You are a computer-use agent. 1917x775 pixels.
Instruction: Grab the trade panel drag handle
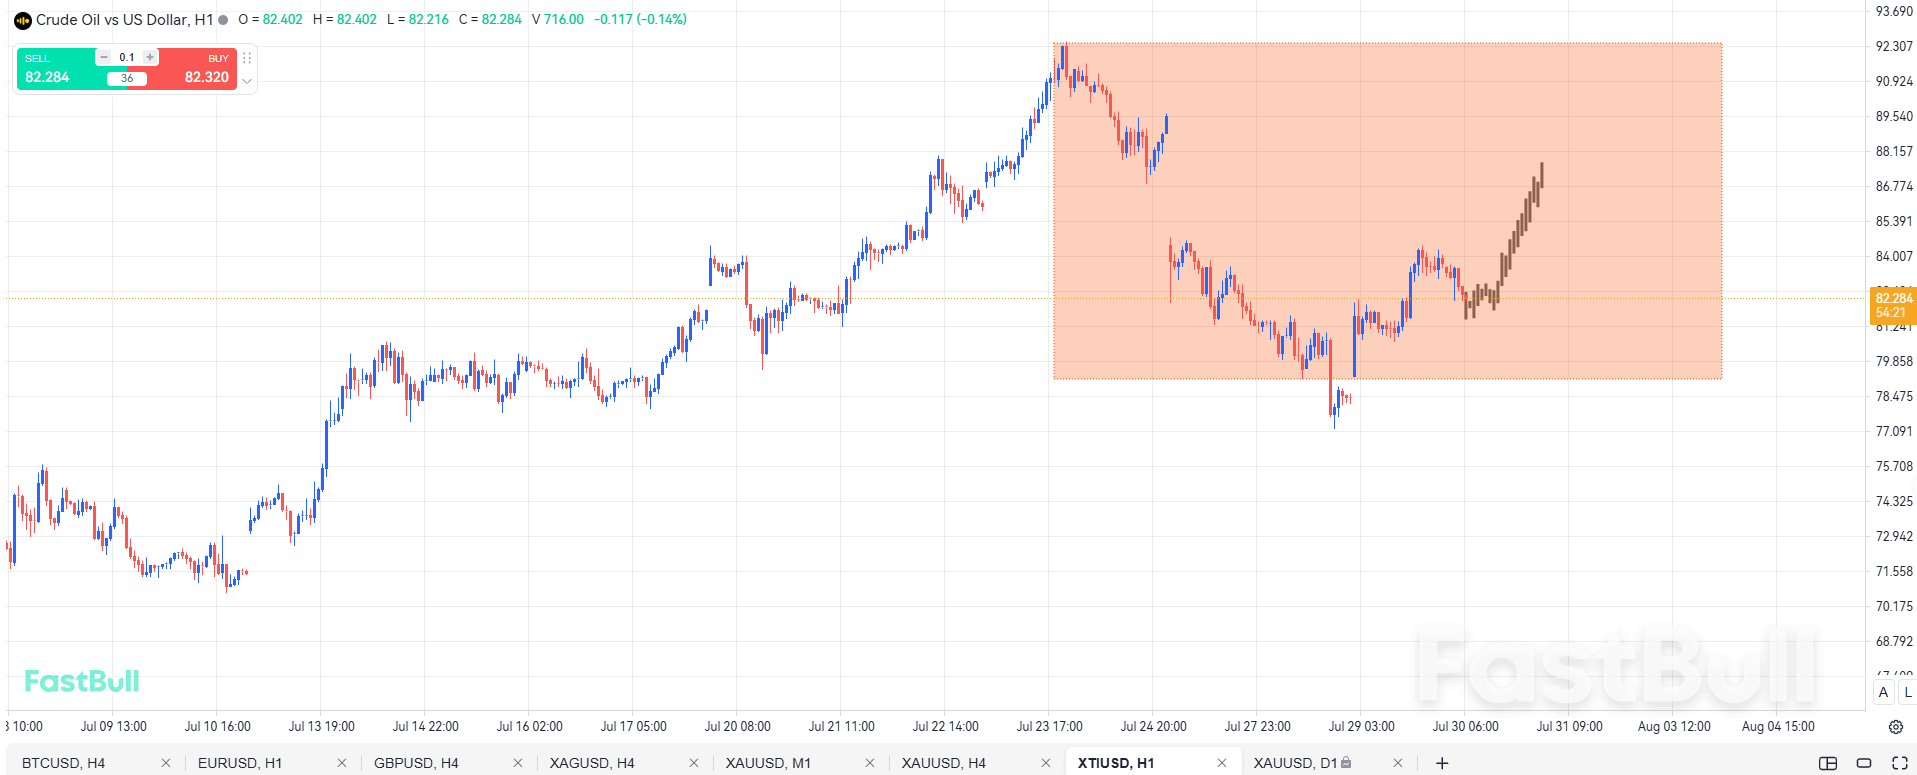[247, 58]
